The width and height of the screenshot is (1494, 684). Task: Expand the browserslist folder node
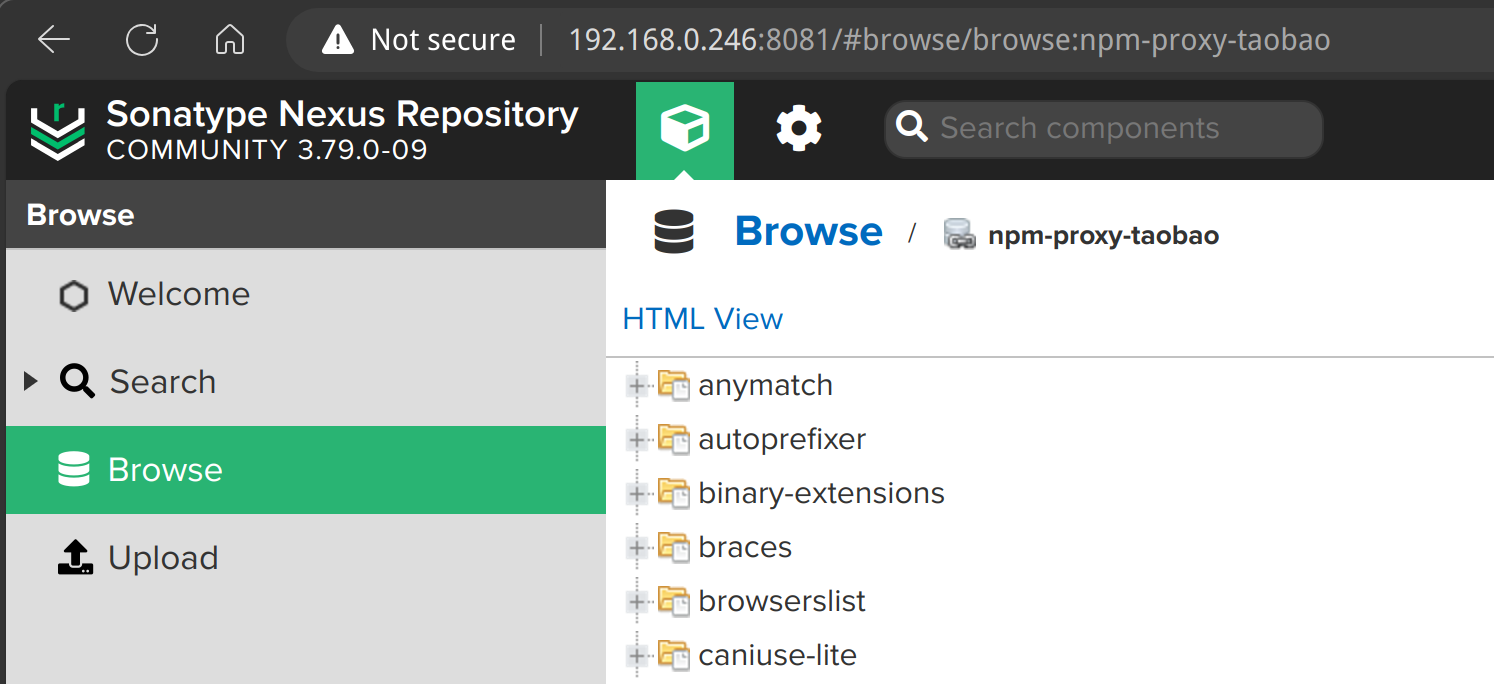(636, 601)
